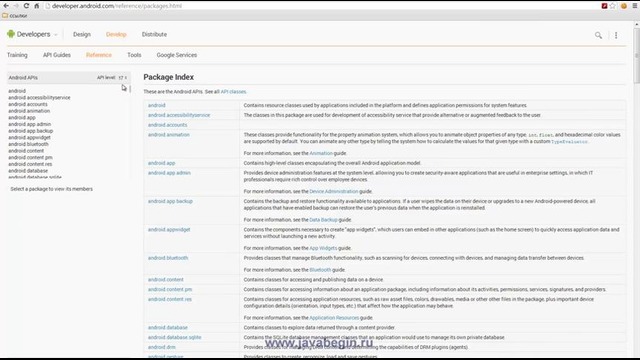Select android.app in sidebar
Image resolution: width=640 pixels, height=360 pixels.
click(22, 118)
